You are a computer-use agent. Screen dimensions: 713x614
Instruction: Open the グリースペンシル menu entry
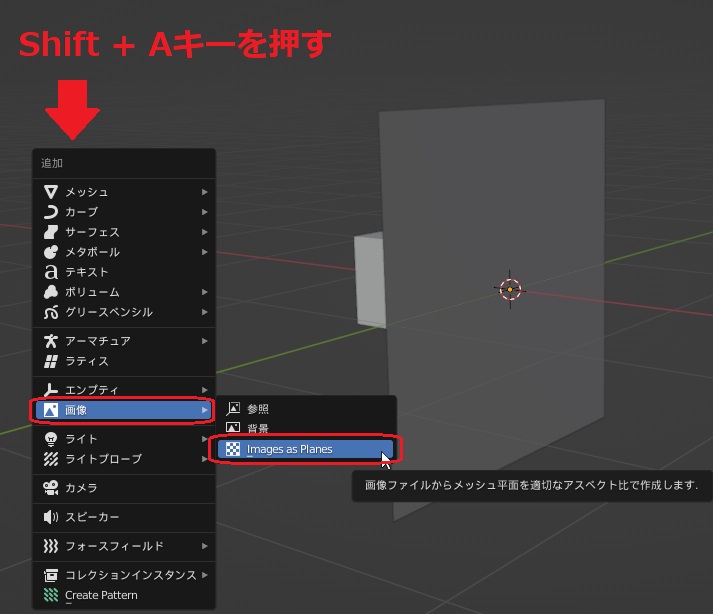pyautogui.click(x=124, y=312)
